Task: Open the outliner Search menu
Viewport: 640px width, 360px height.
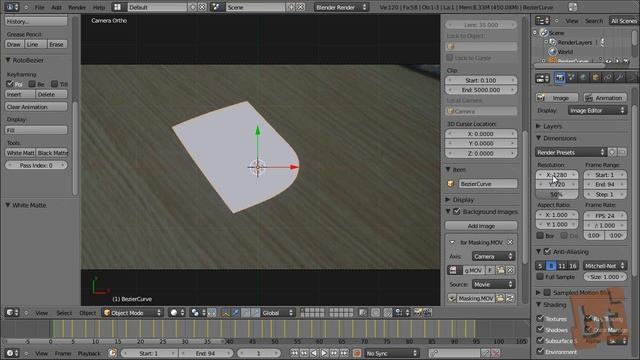Action: (594, 21)
